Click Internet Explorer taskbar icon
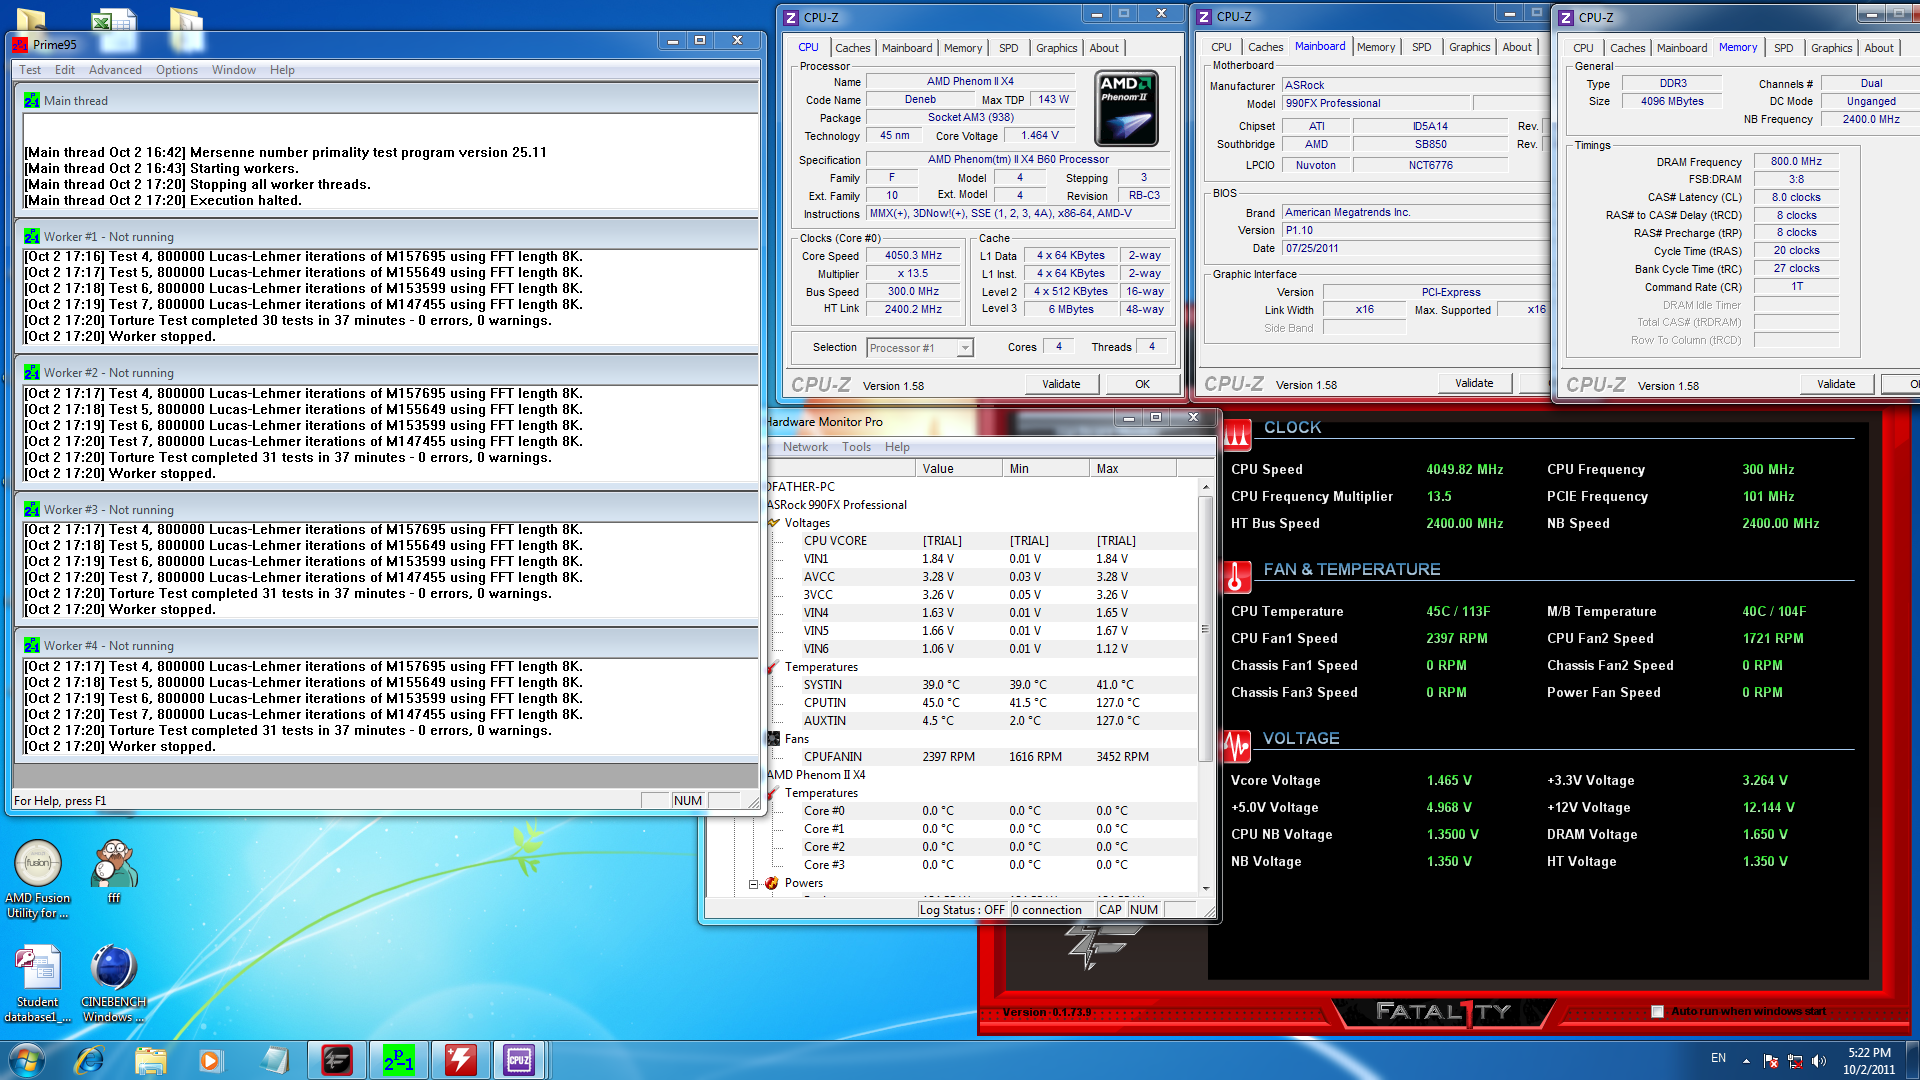The width and height of the screenshot is (1920, 1080). (89, 1059)
